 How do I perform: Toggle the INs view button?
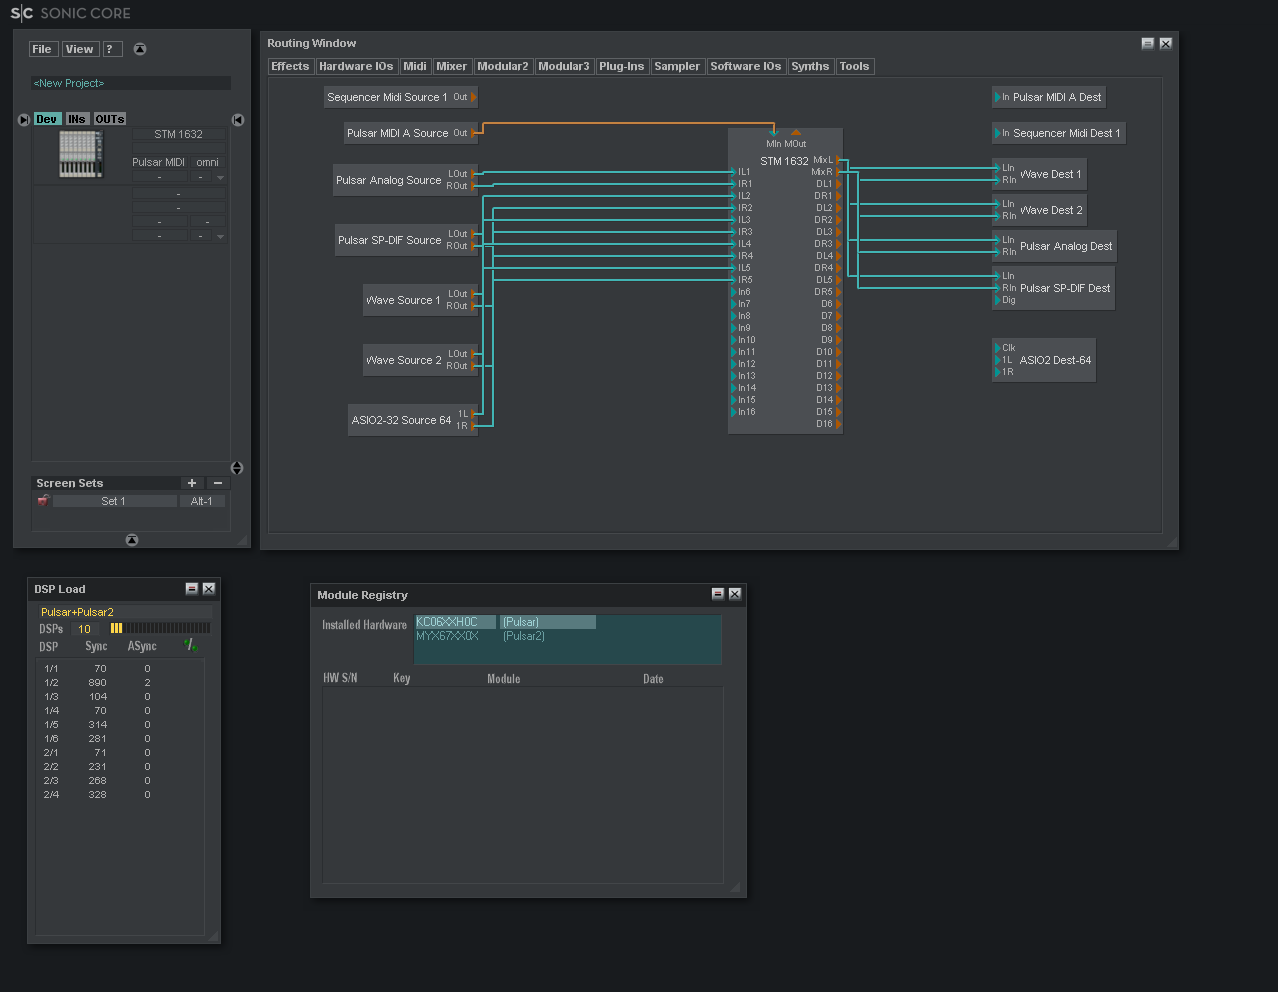coord(77,119)
